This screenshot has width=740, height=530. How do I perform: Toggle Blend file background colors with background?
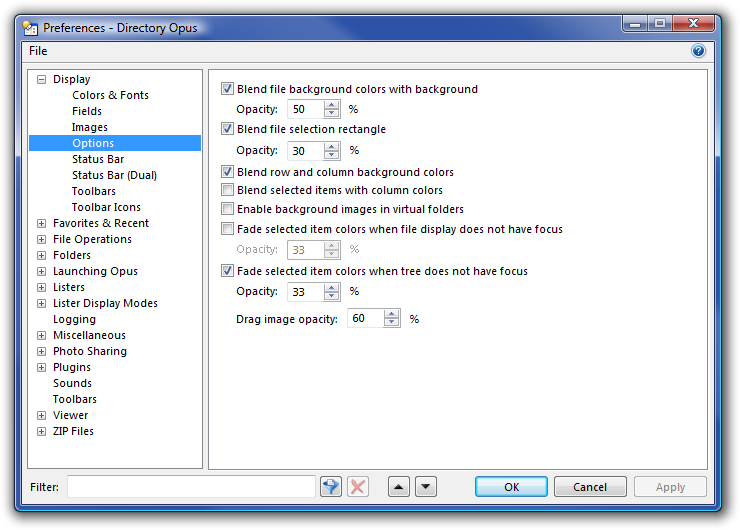[227, 89]
